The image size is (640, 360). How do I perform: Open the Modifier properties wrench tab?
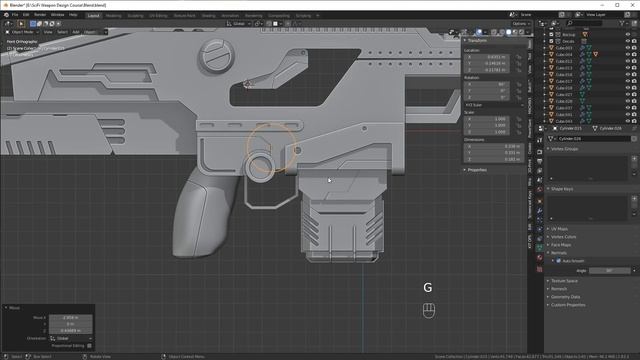(x=540, y=211)
